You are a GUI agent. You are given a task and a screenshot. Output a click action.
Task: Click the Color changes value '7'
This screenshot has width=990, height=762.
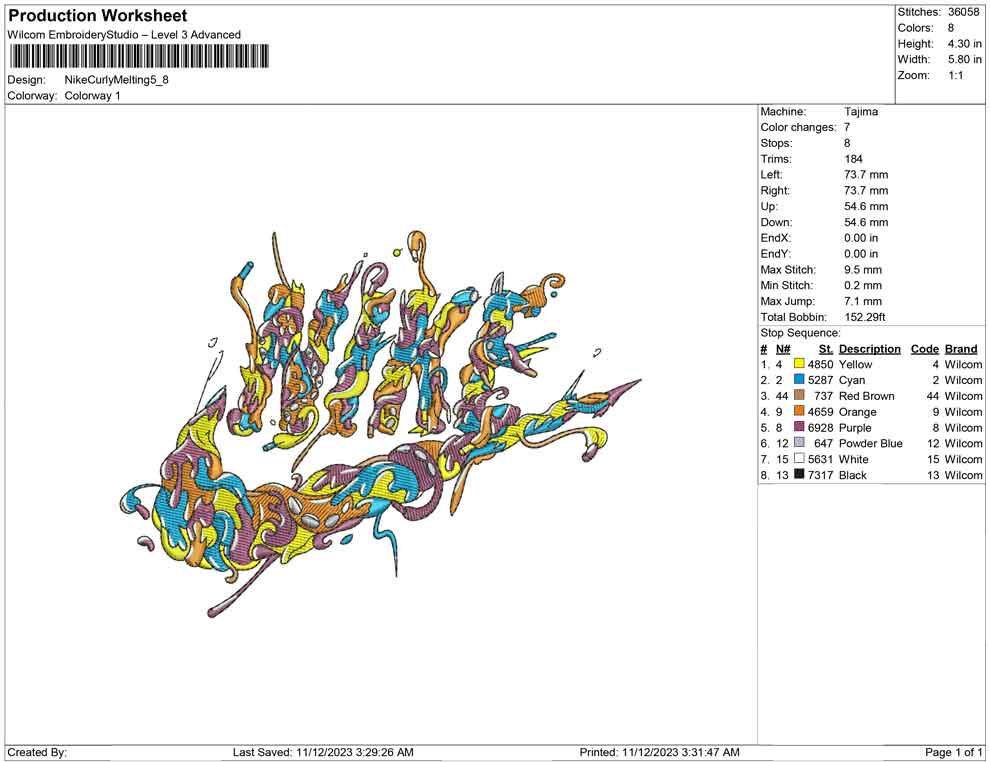click(x=847, y=127)
